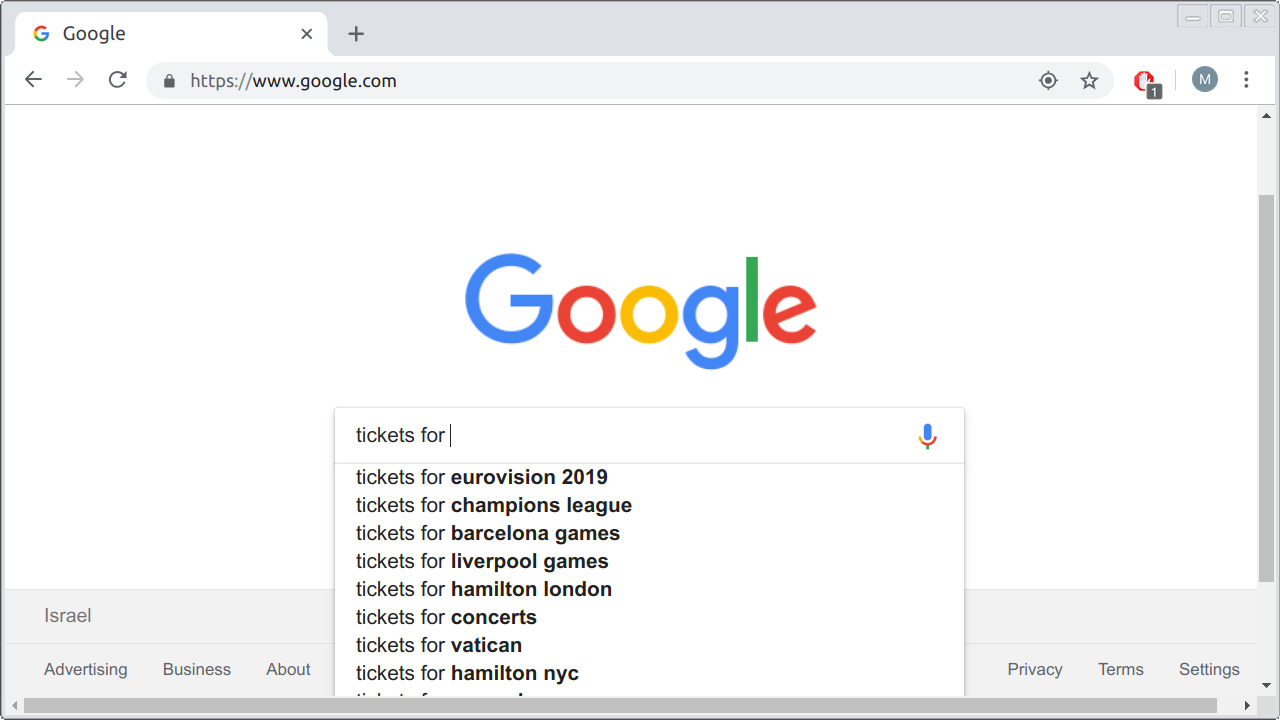The width and height of the screenshot is (1280, 720).
Task: Click the About link in the footer
Action: point(288,669)
